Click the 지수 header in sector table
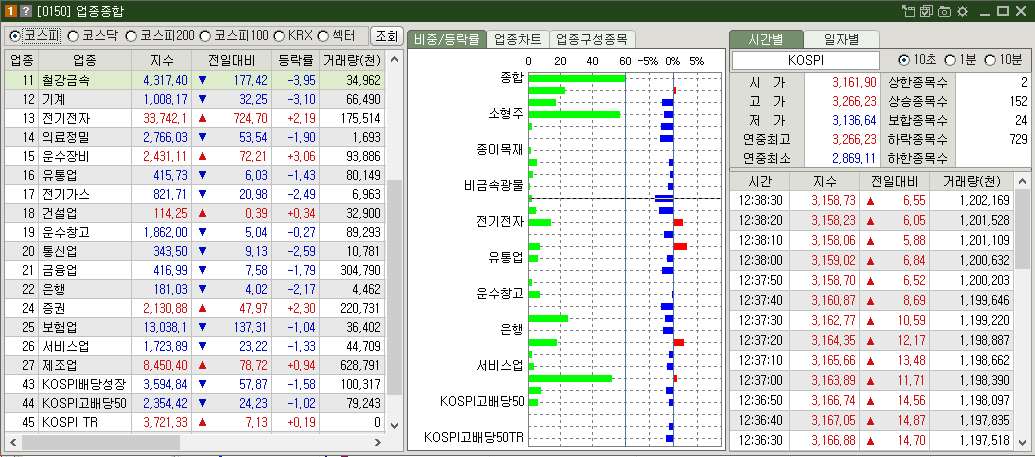The width and height of the screenshot is (1035, 457). tap(162, 61)
